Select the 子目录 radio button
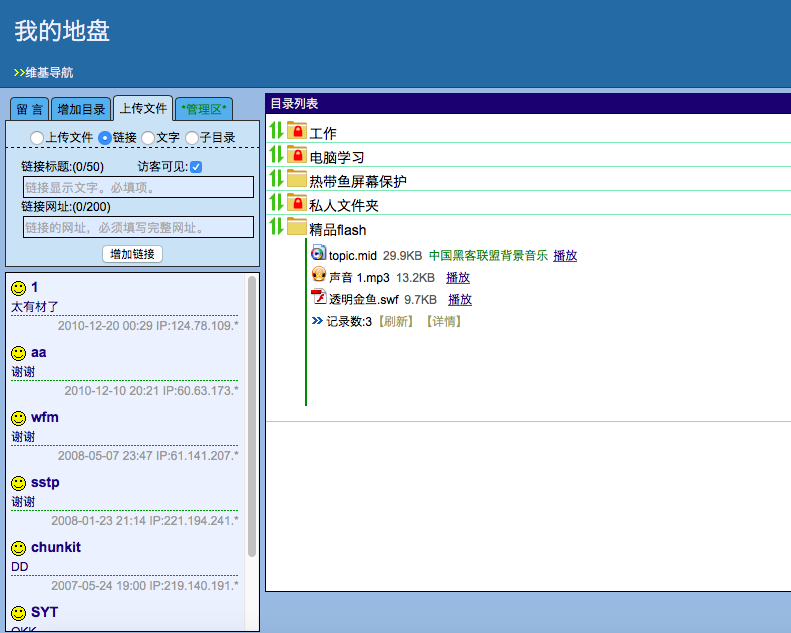 pyautogui.click(x=192, y=137)
